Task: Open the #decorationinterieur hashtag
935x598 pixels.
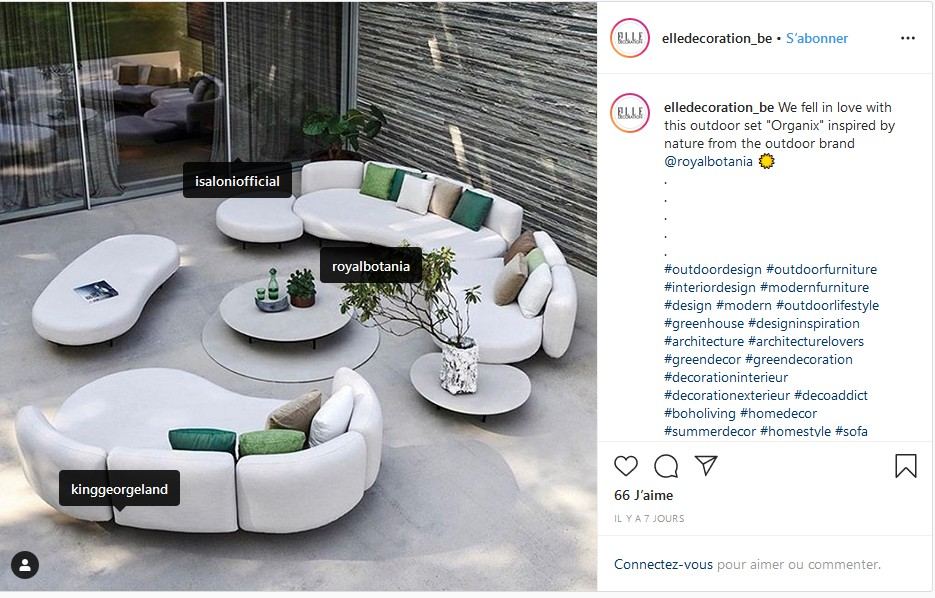Action: tap(726, 377)
